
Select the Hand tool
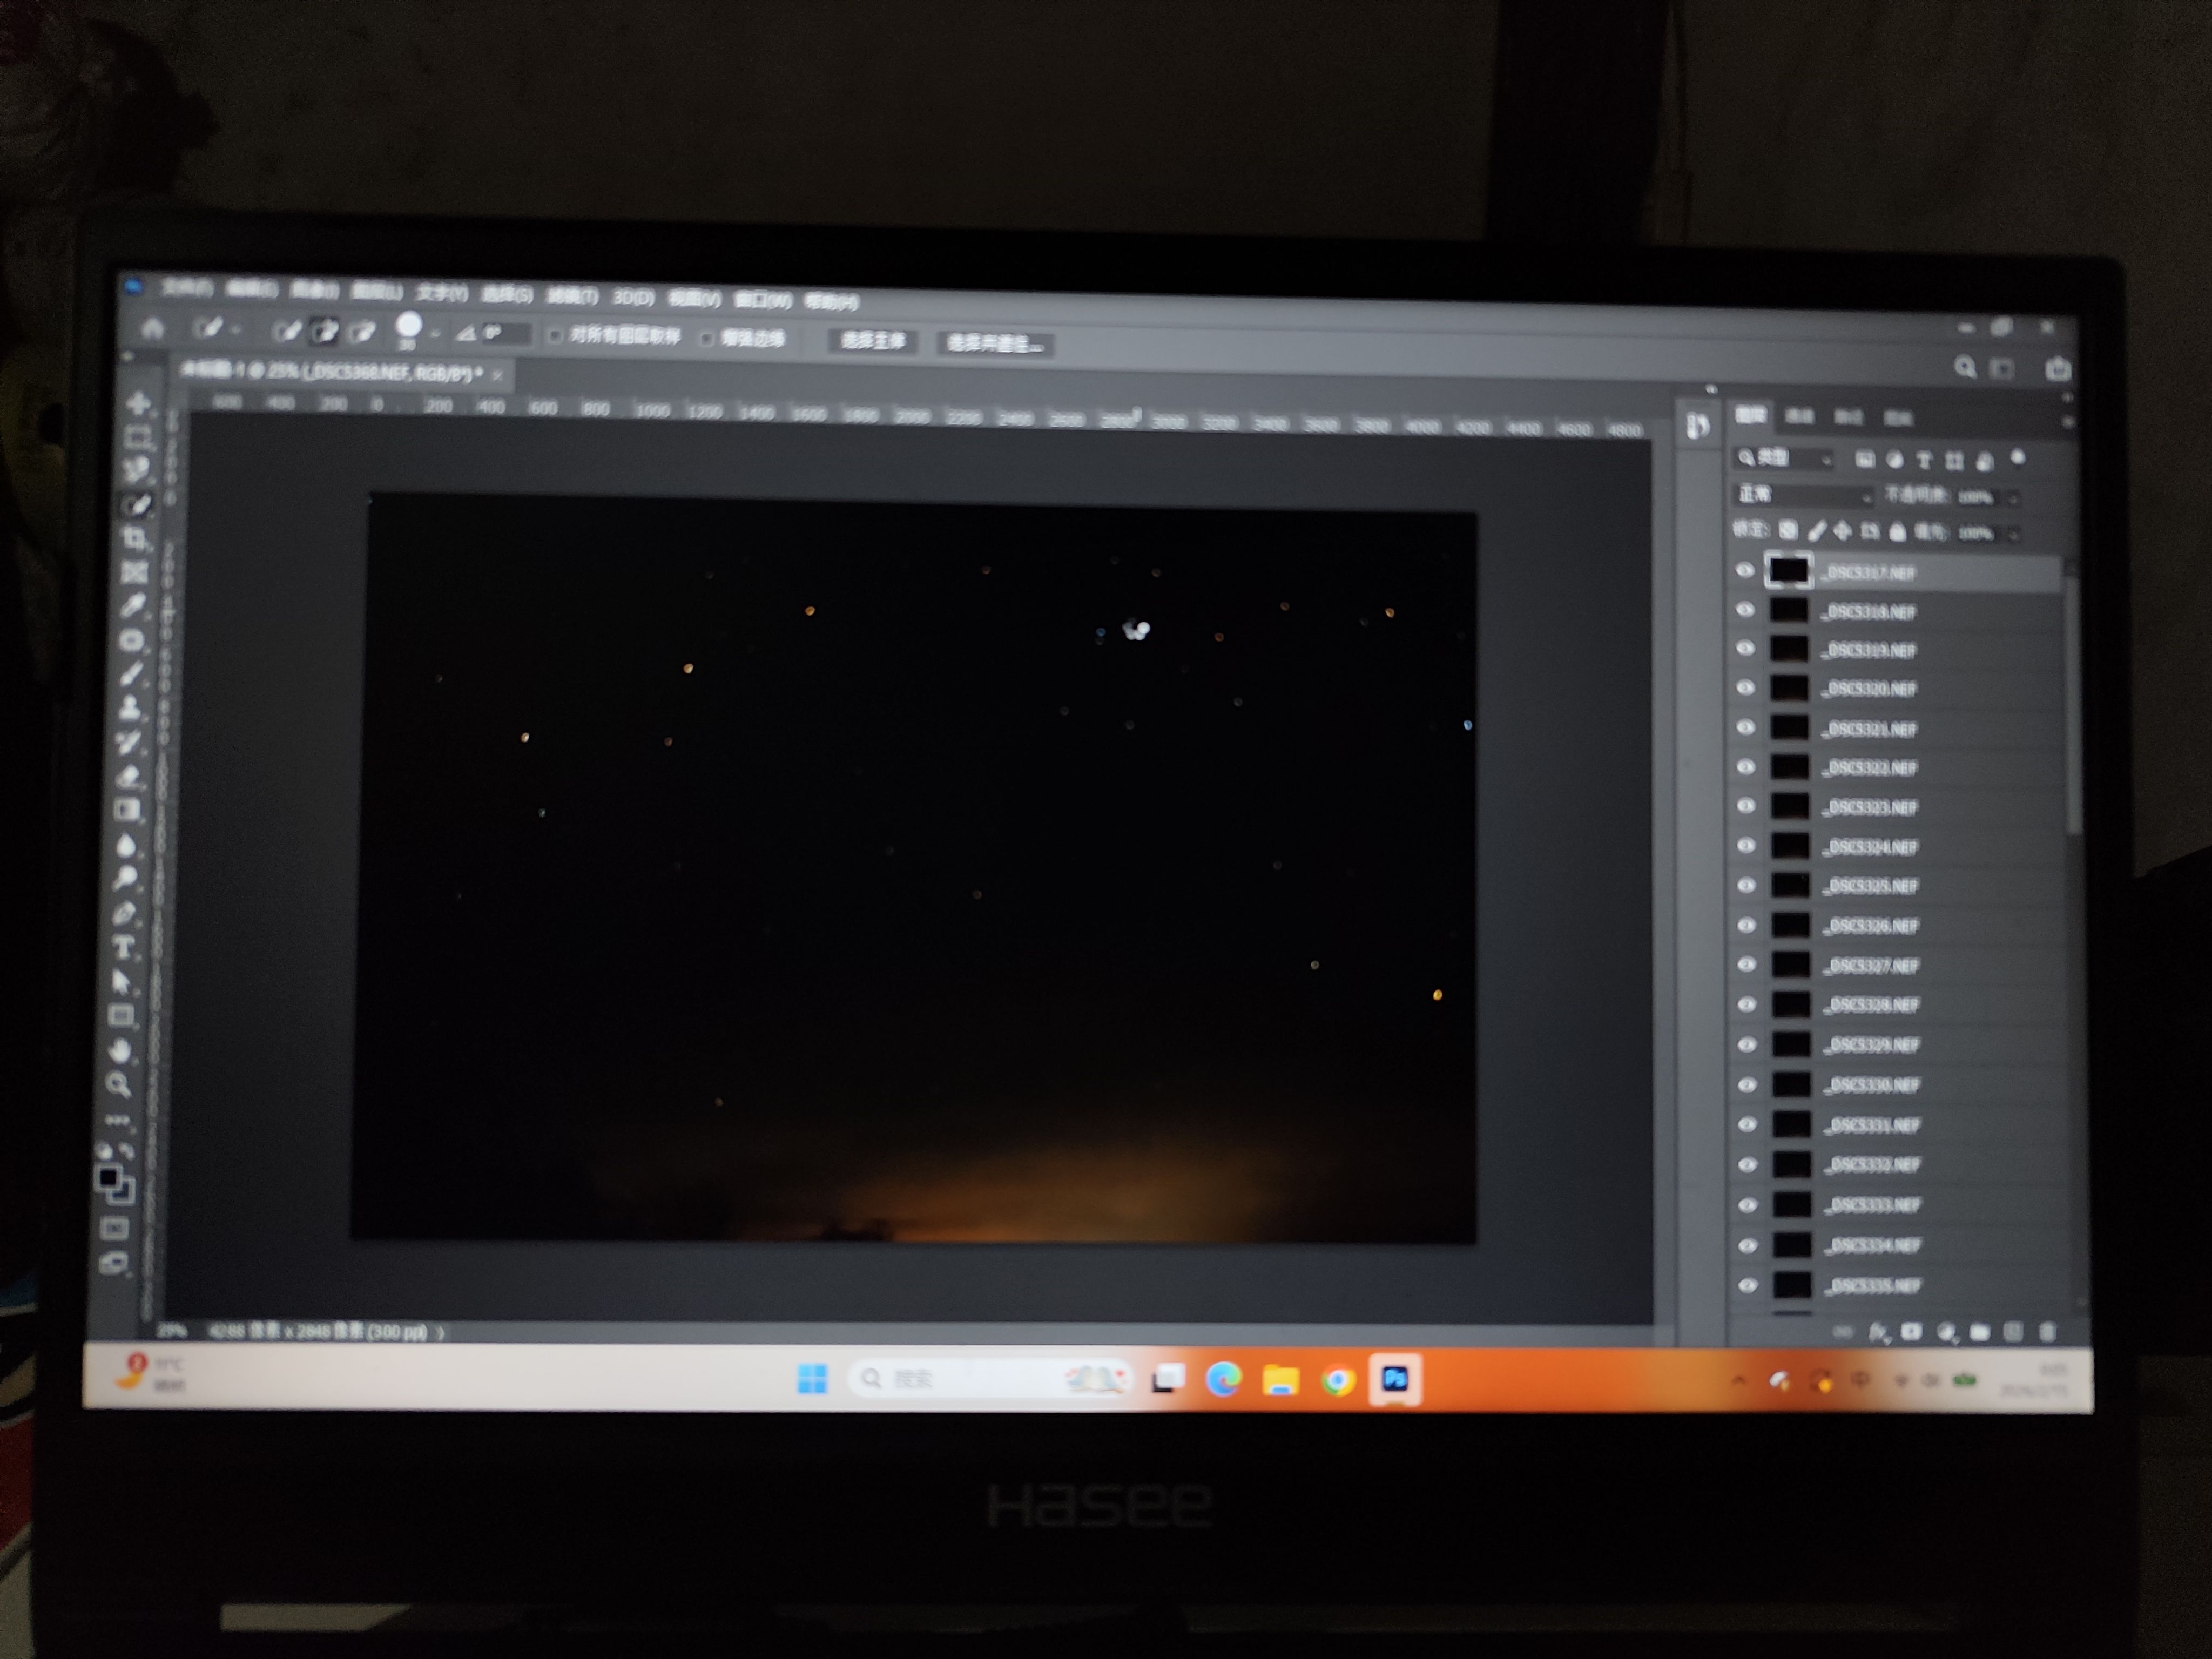[120, 1051]
